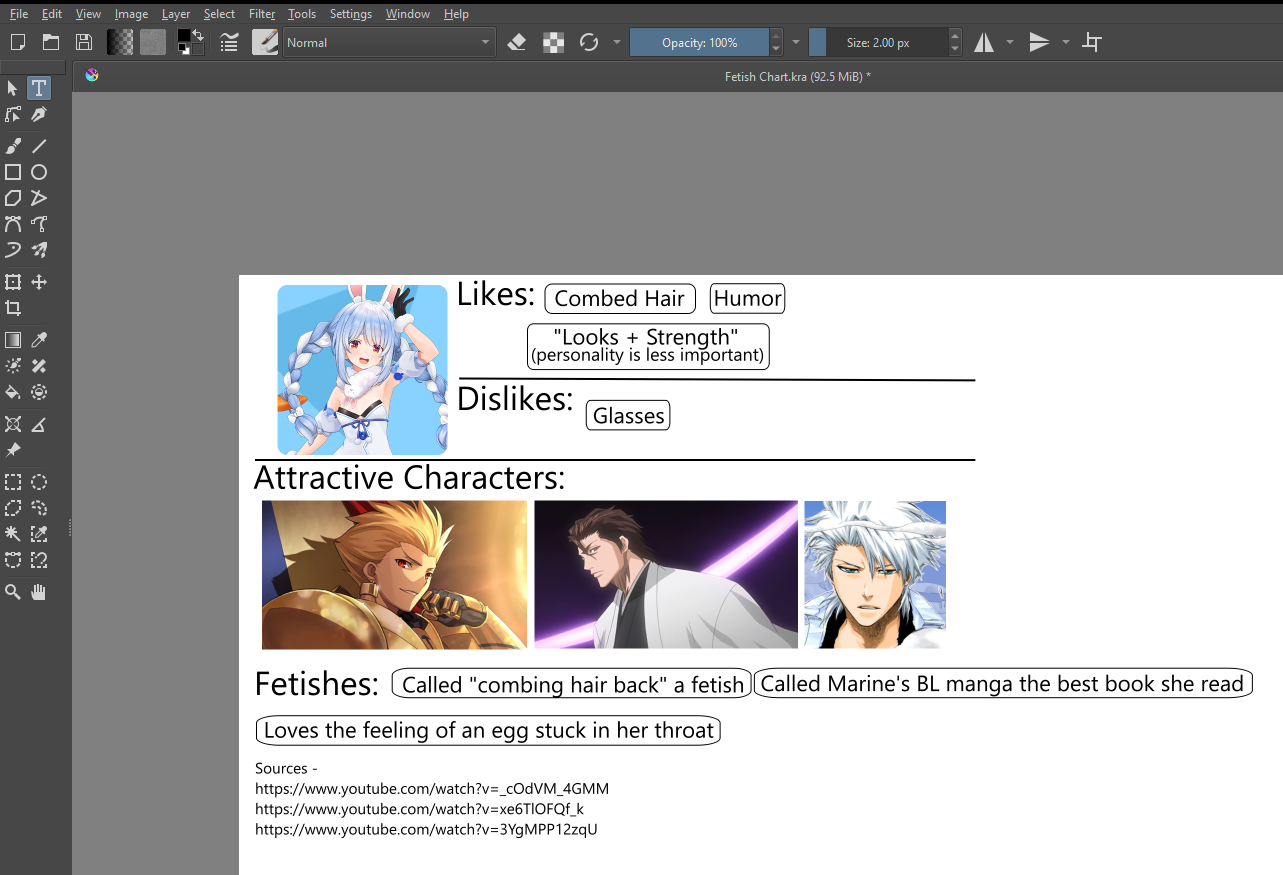Toggle eraser mode
Image resolution: width=1283 pixels, height=875 pixels.
[517, 42]
